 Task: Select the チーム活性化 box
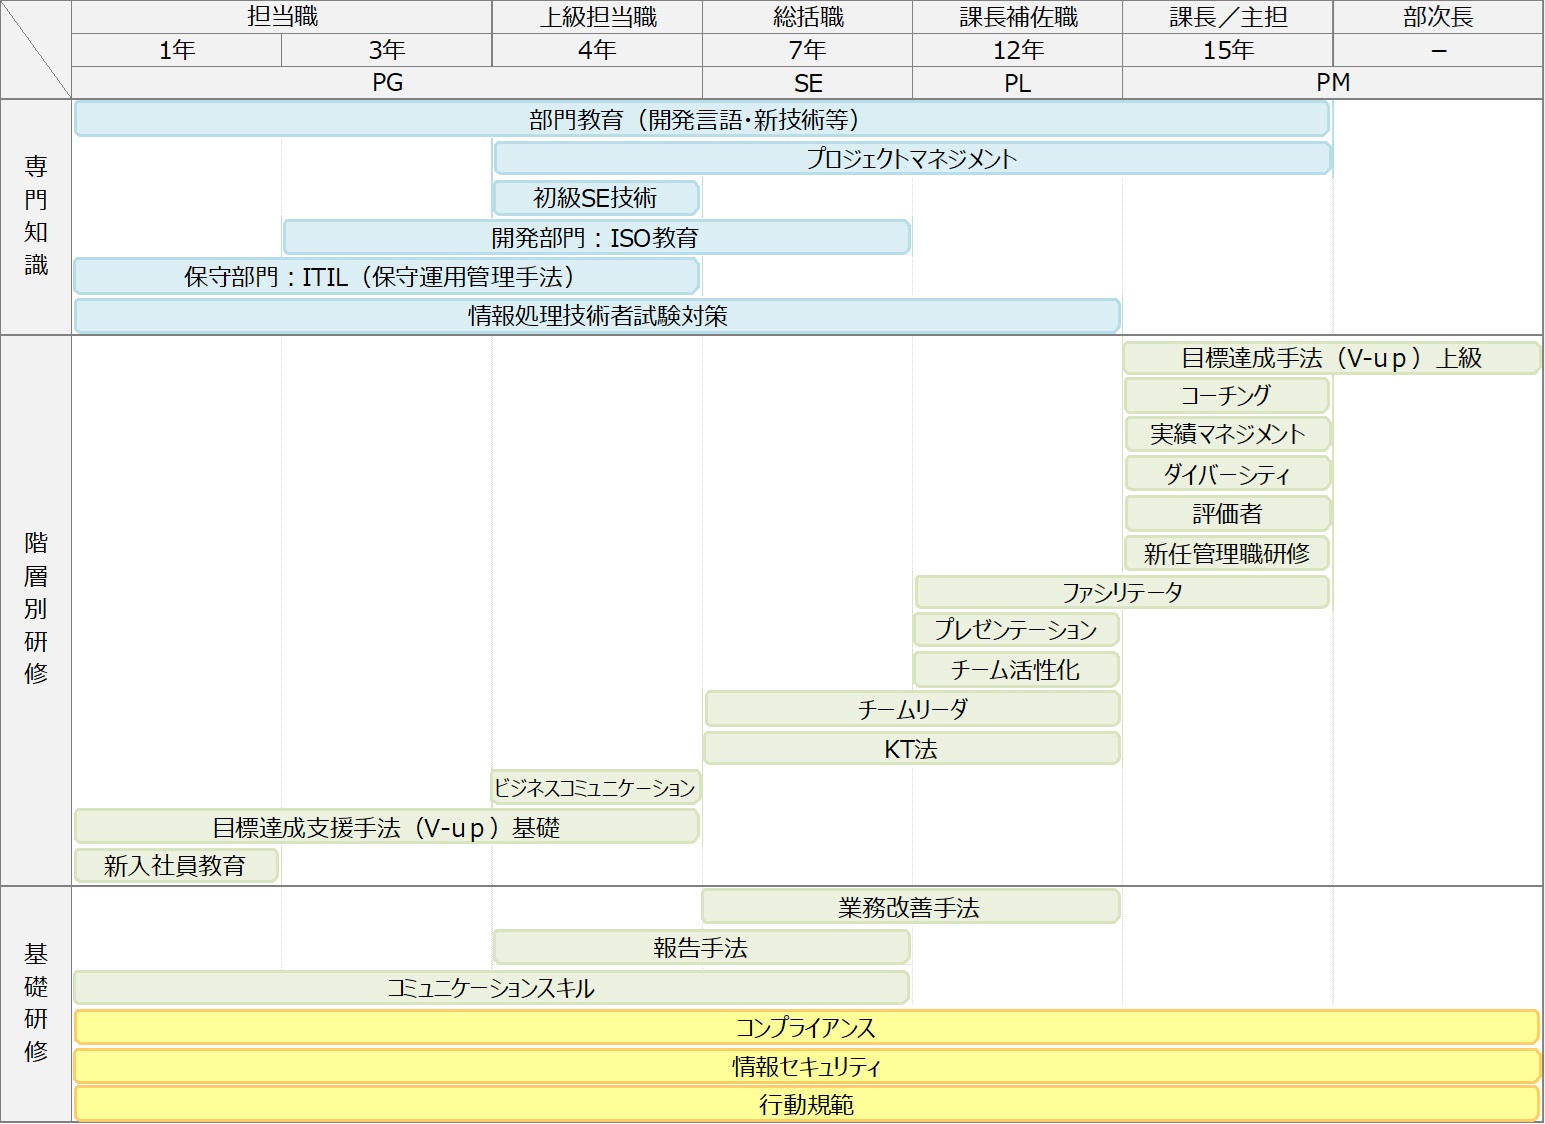click(x=1016, y=669)
